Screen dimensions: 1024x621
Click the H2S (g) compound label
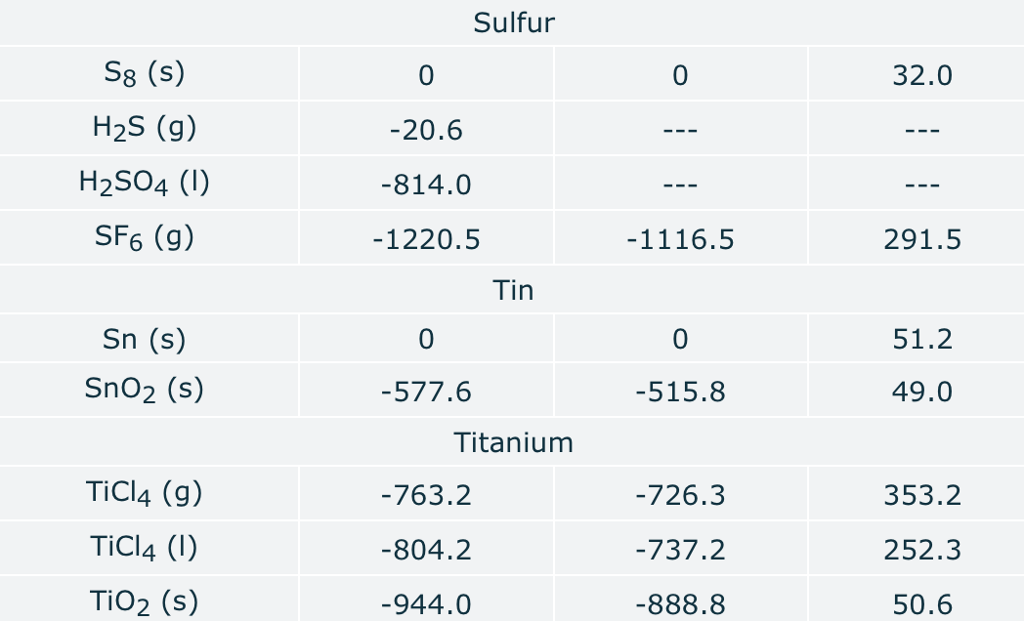[144, 129]
